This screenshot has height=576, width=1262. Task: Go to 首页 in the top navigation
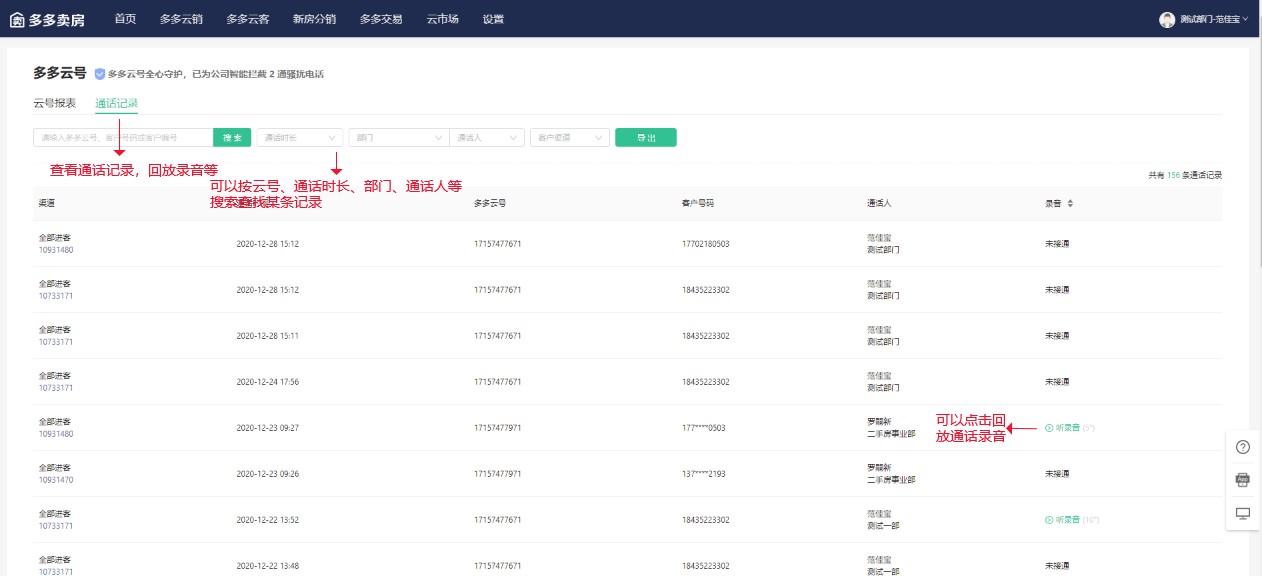pos(125,19)
